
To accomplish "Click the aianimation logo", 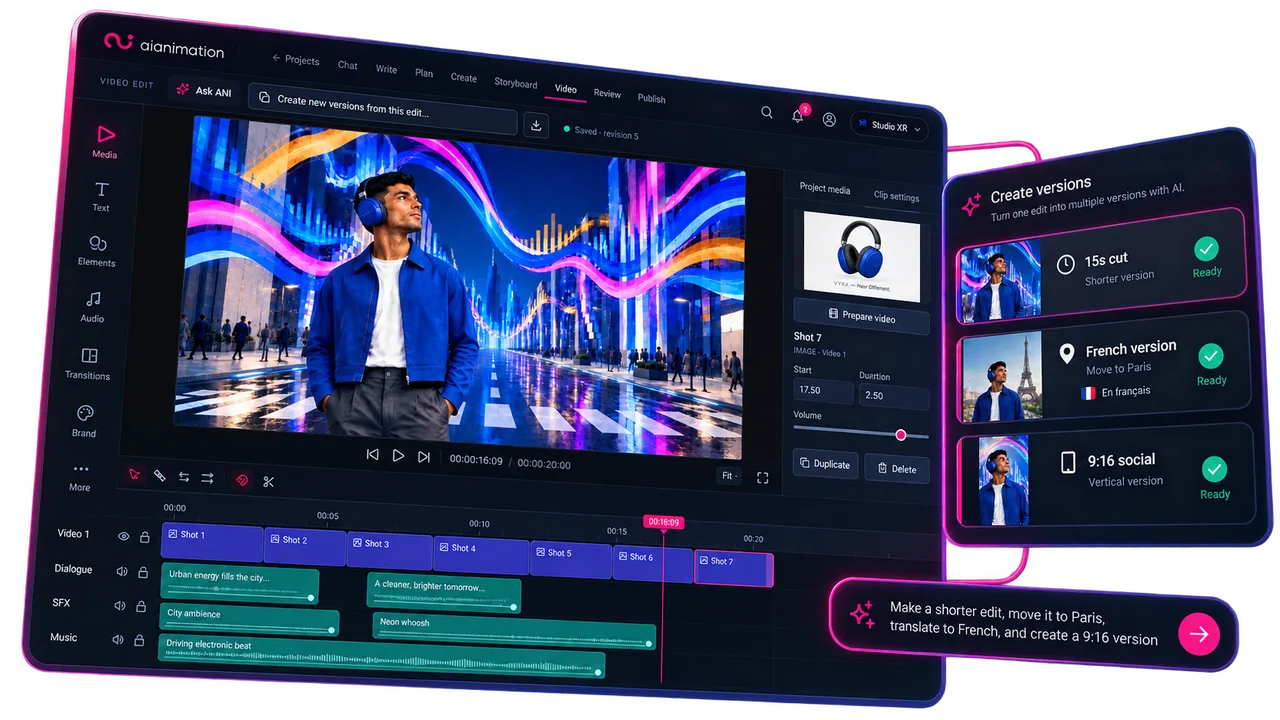I will (165, 45).
